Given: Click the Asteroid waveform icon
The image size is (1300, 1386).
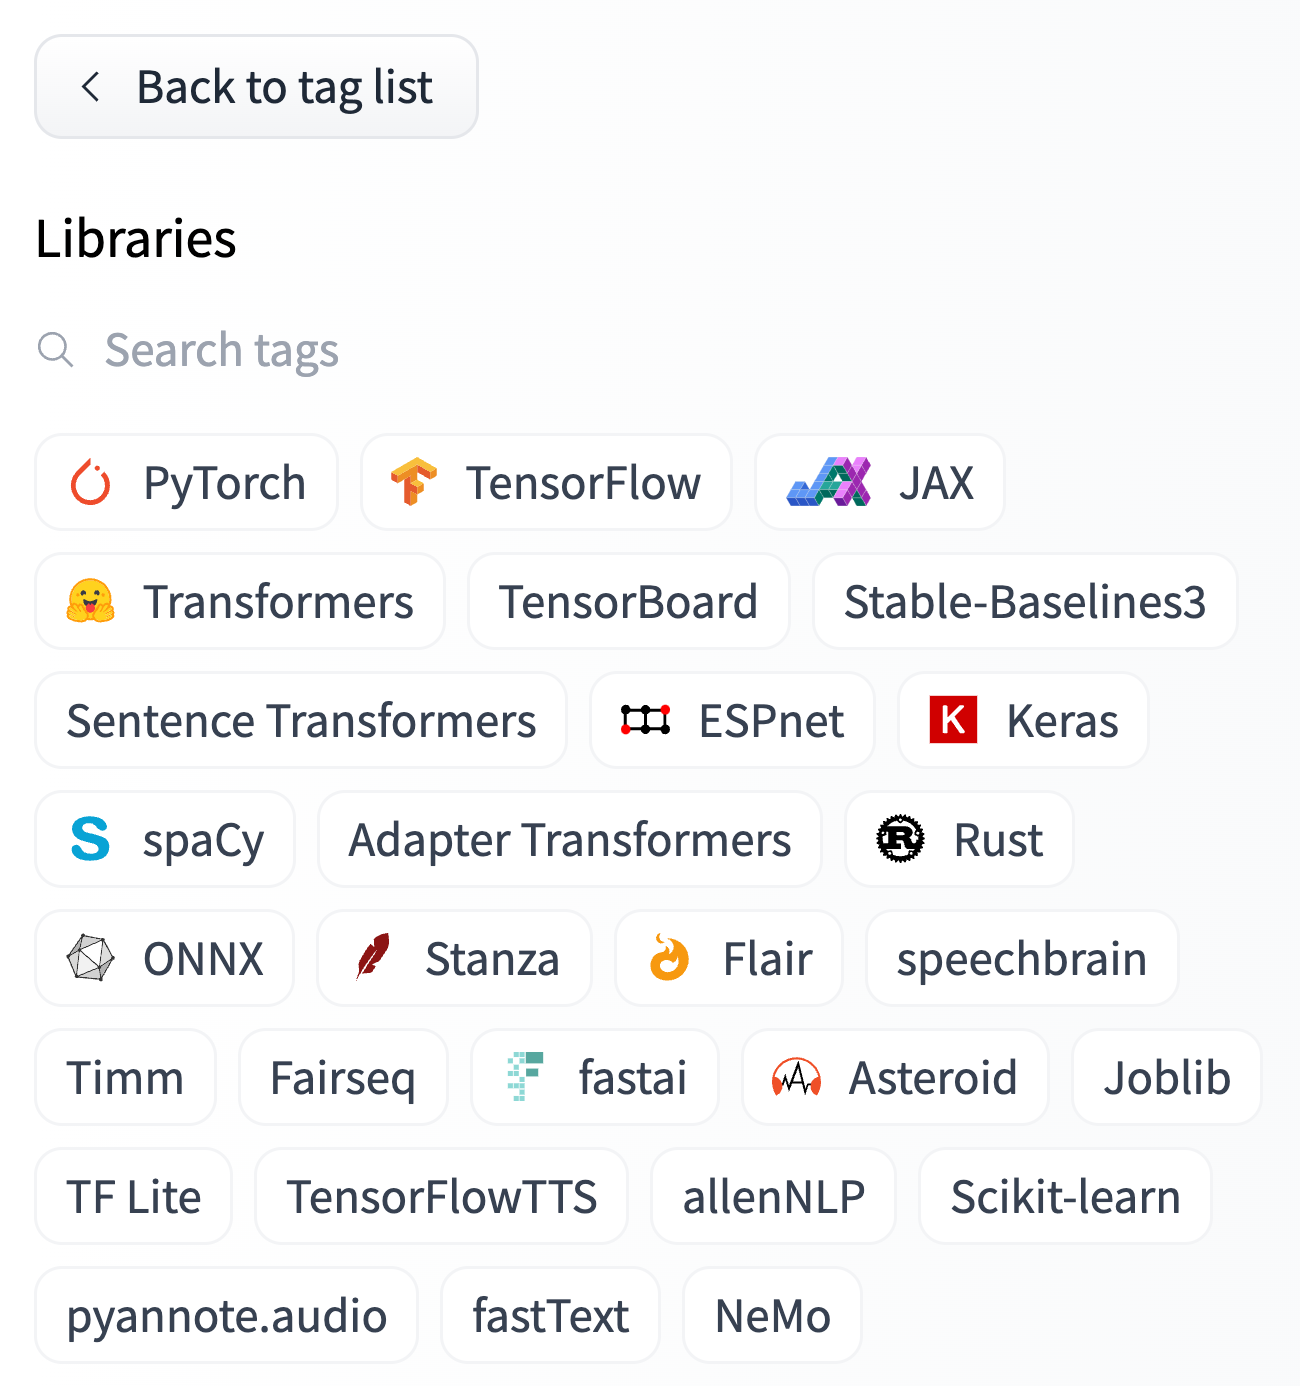Looking at the screenshot, I should pyautogui.click(x=796, y=1077).
